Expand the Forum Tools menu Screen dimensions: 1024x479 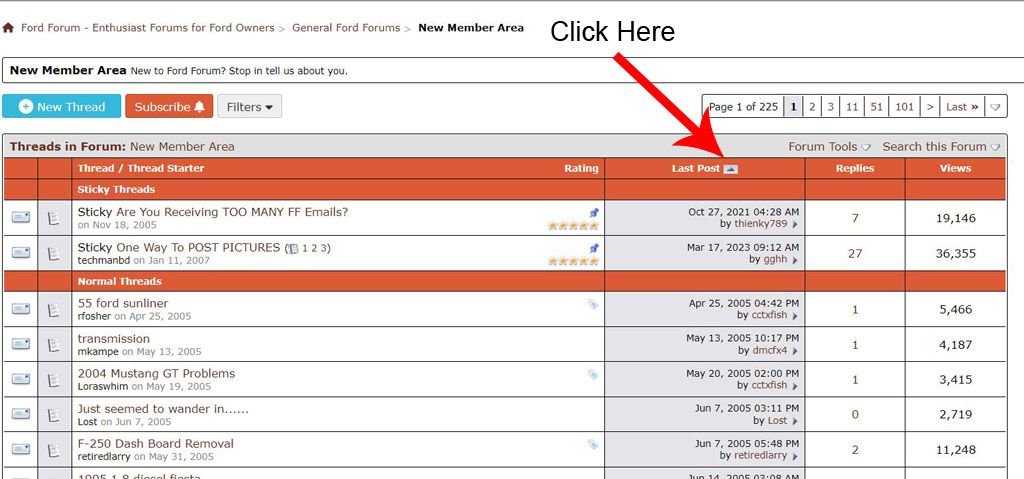[829, 147]
